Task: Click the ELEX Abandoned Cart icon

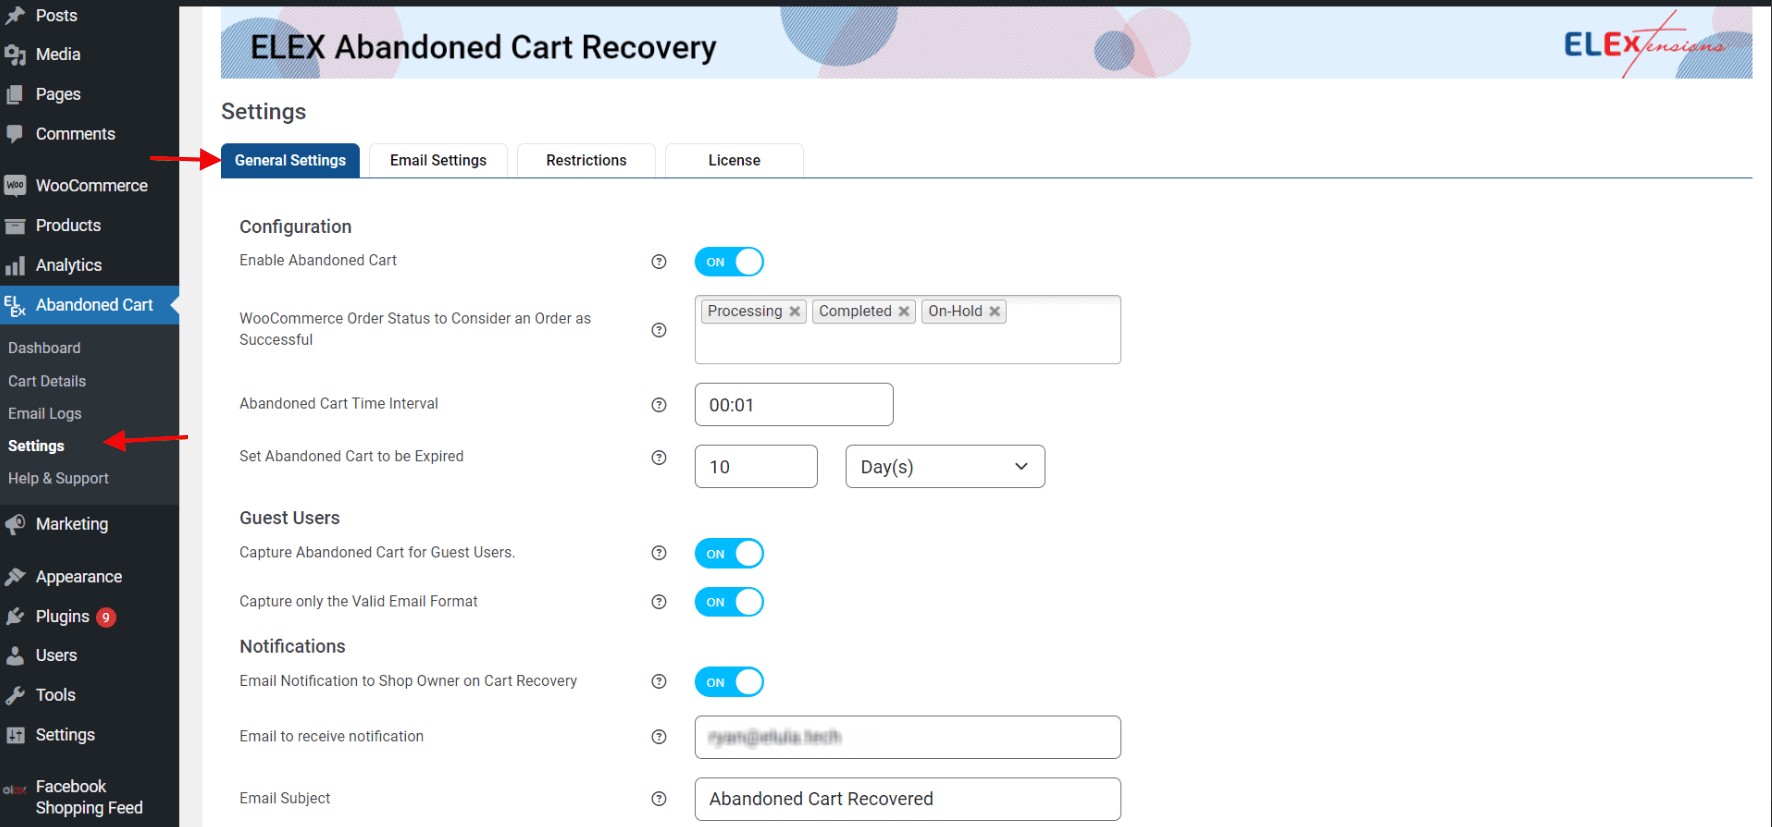Action: coord(15,306)
